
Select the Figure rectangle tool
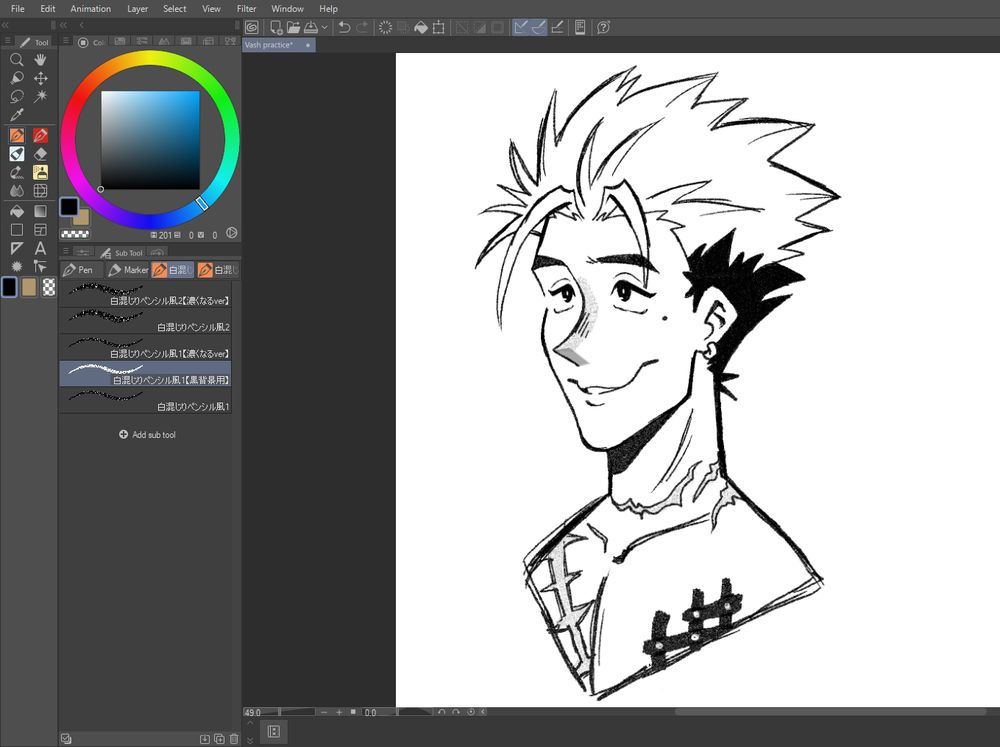(x=17, y=230)
